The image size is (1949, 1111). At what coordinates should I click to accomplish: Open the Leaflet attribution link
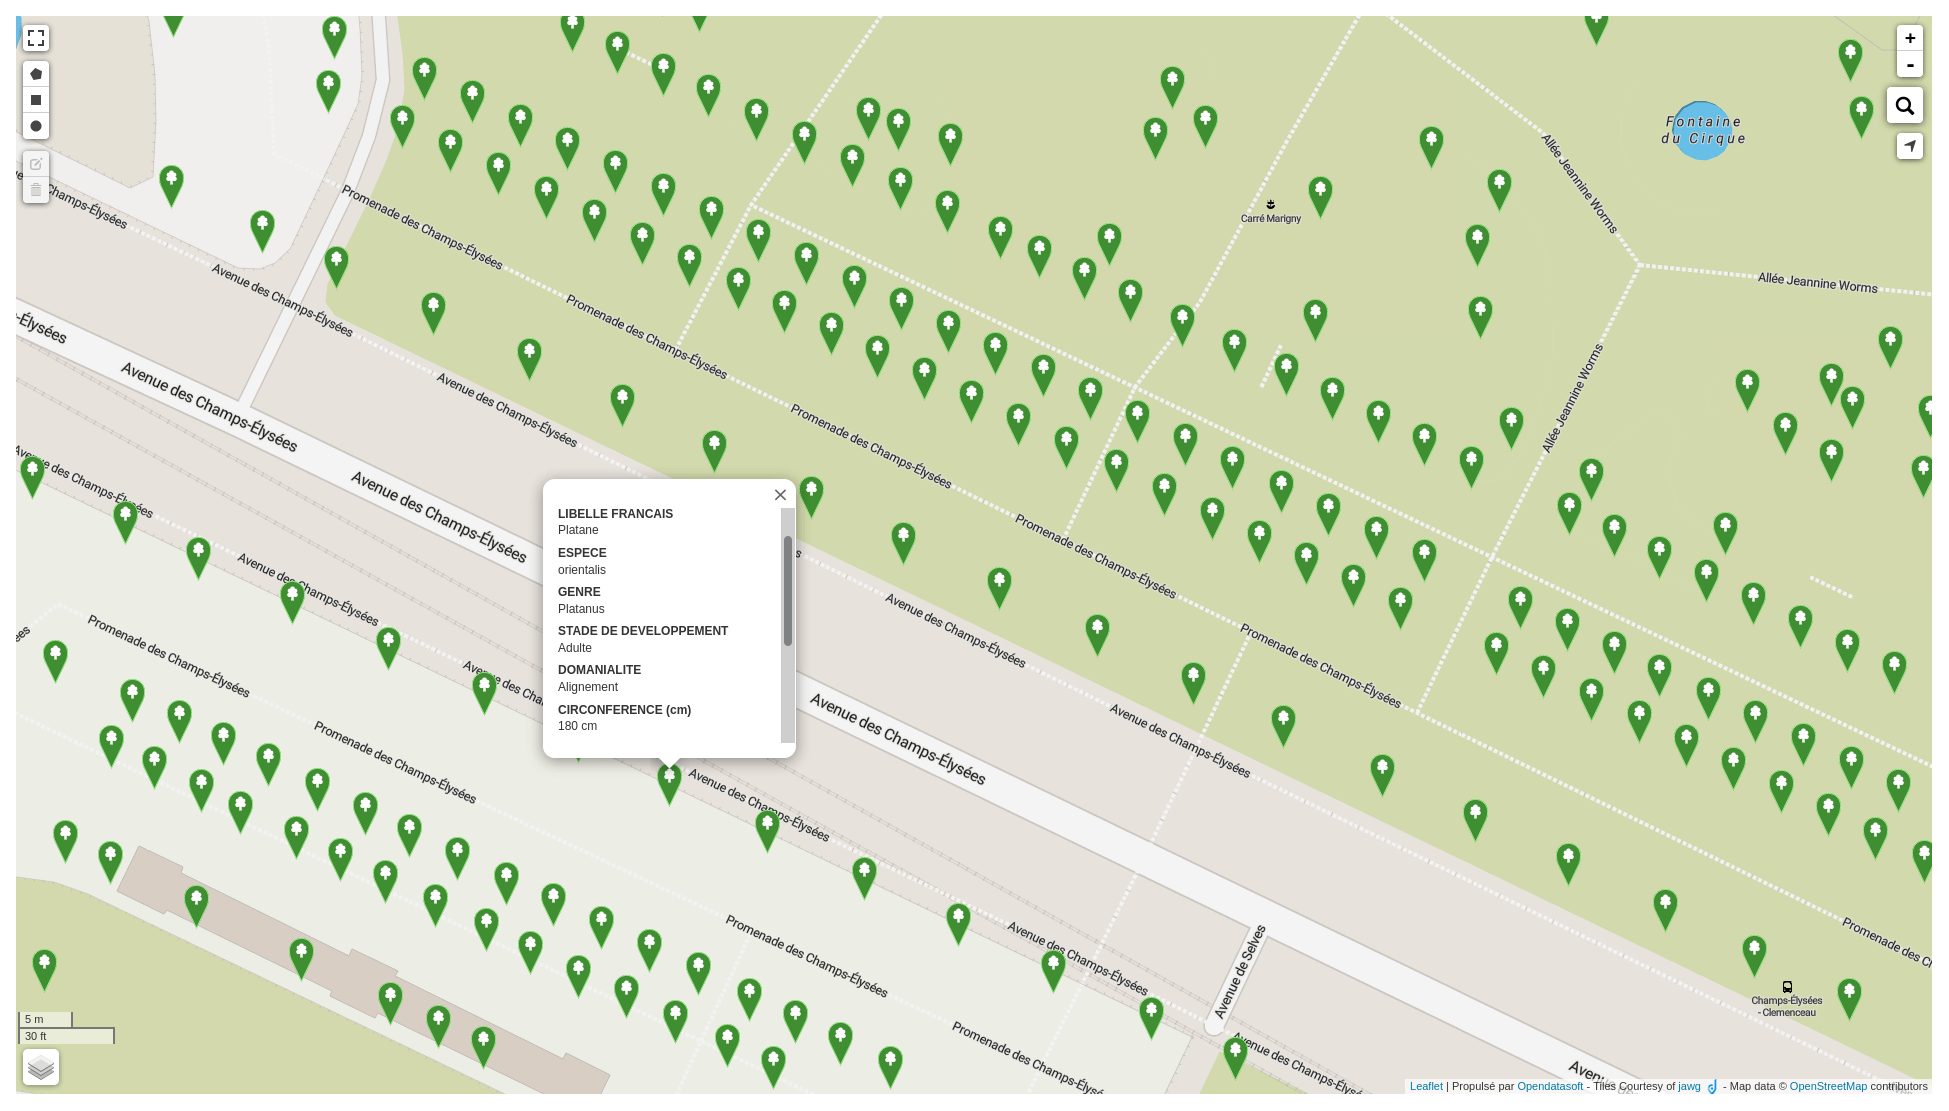pyautogui.click(x=1426, y=1086)
